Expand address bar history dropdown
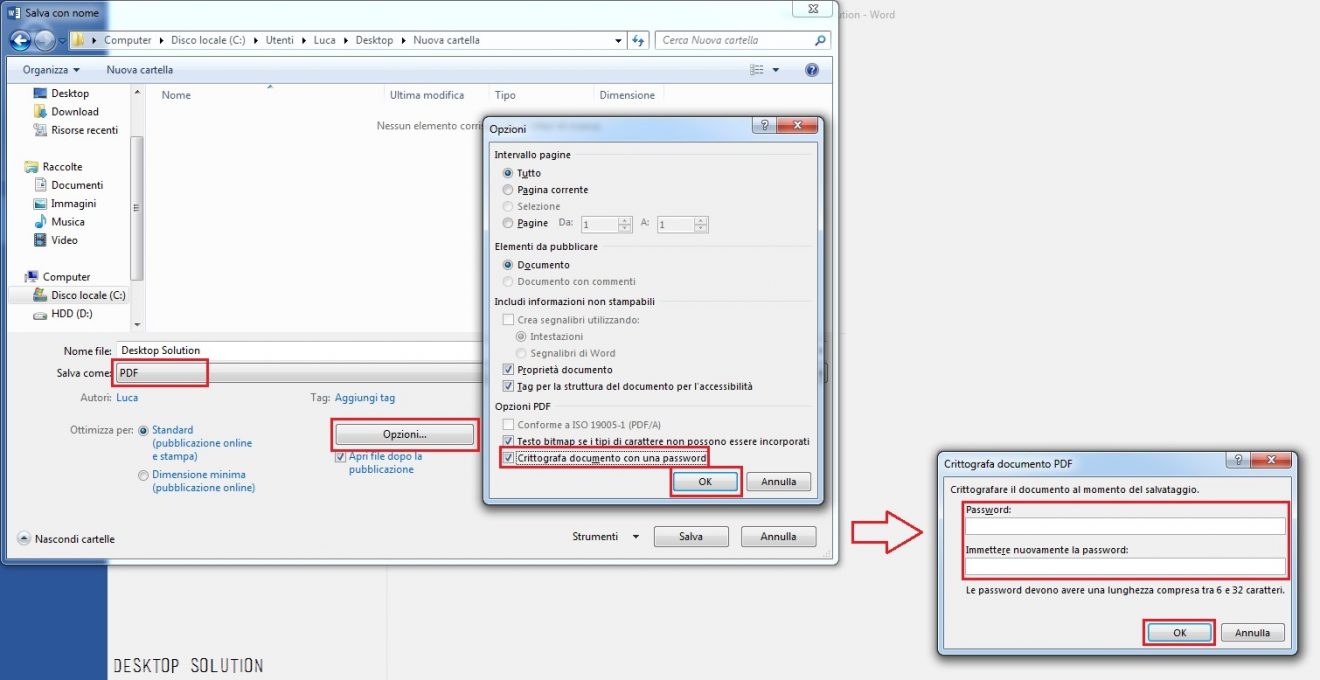Image resolution: width=1320 pixels, height=680 pixels. [x=619, y=41]
